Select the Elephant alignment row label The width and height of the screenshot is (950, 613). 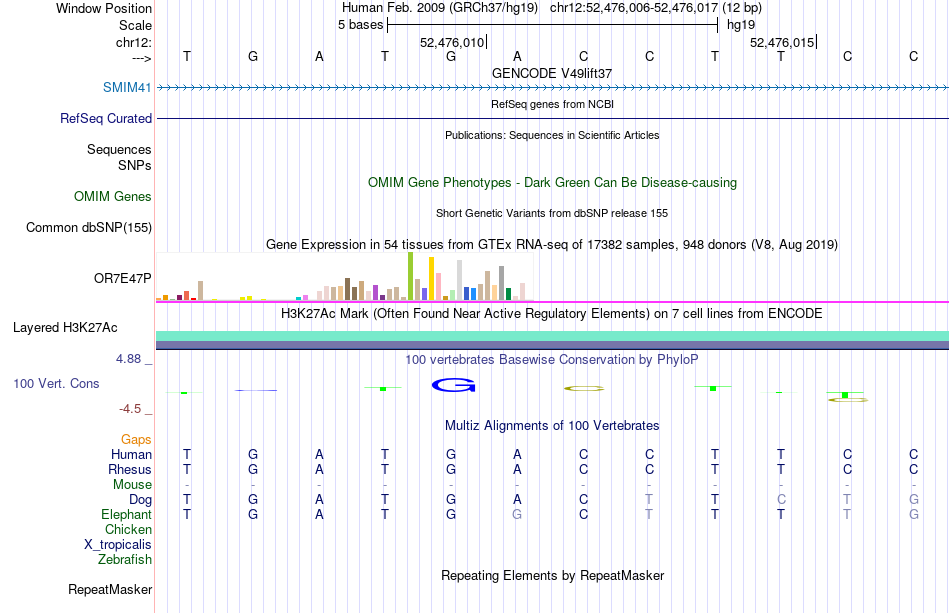click(x=126, y=514)
